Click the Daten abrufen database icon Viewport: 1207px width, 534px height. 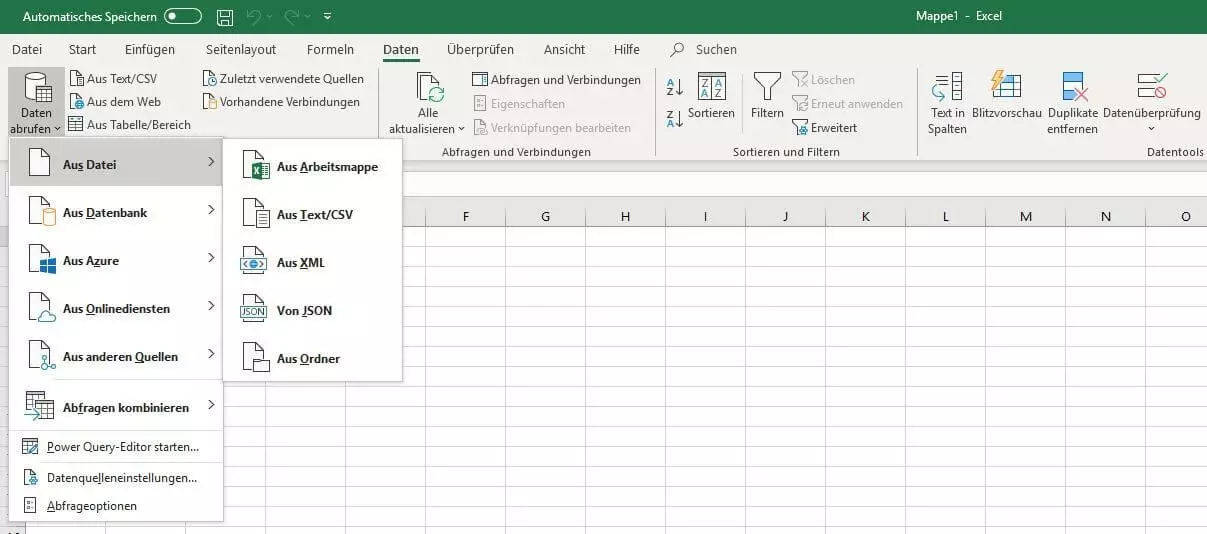[38, 89]
